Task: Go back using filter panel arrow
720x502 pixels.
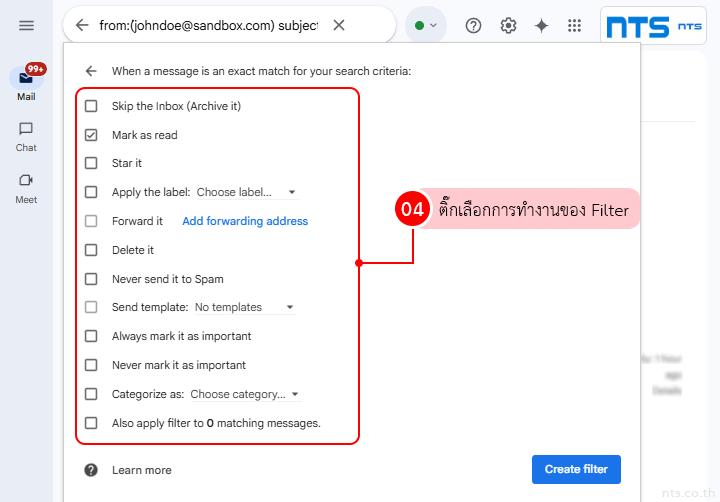Action: click(x=91, y=71)
